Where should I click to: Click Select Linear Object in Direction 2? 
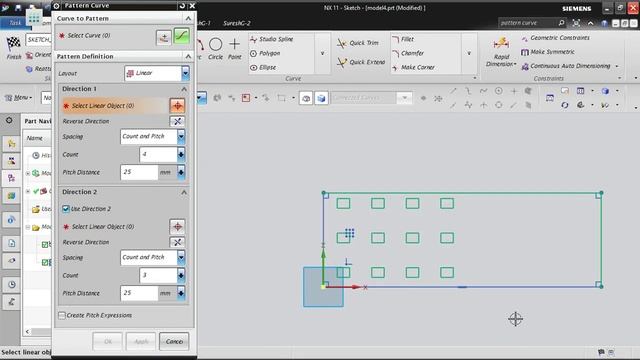point(114,227)
